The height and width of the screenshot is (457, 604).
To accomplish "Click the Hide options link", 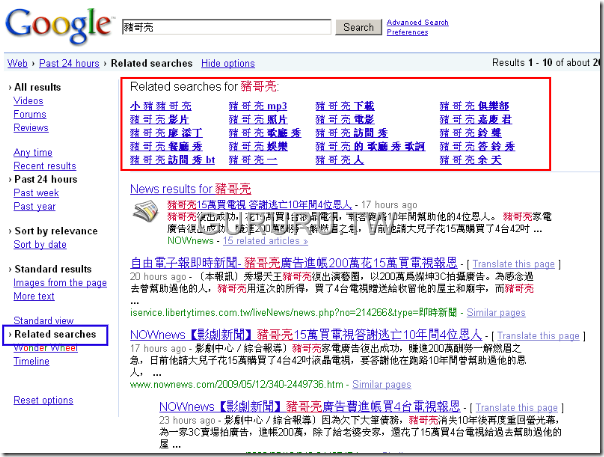I will point(228,63).
